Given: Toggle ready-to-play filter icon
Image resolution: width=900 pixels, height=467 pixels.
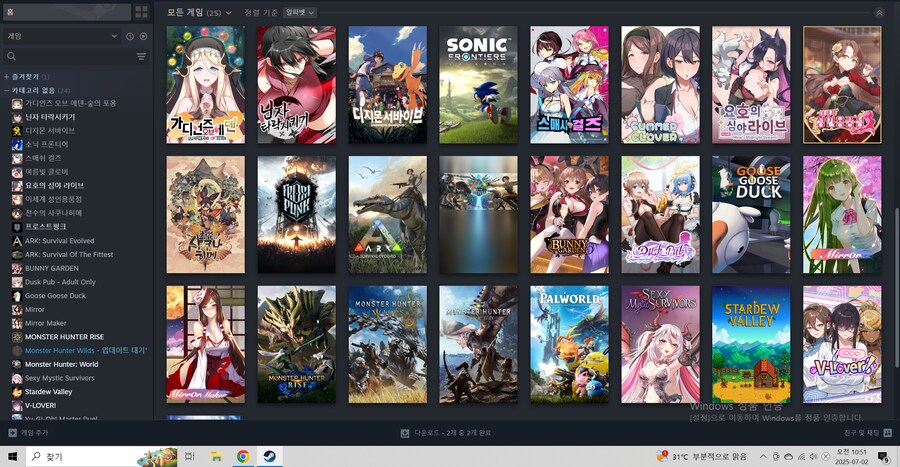Looking at the screenshot, I should 143,36.
